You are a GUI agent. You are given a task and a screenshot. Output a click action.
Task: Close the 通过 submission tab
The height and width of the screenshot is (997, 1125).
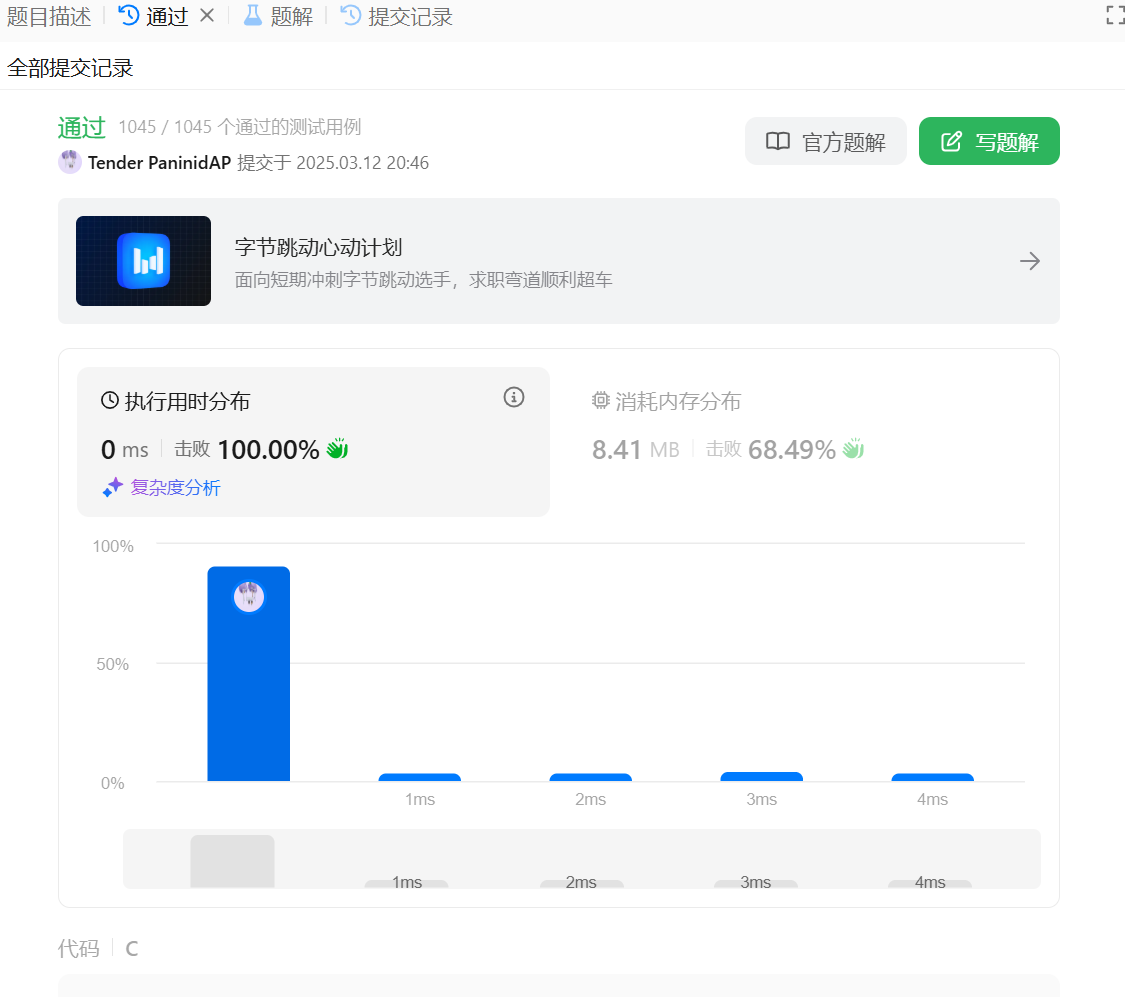coord(207,16)
